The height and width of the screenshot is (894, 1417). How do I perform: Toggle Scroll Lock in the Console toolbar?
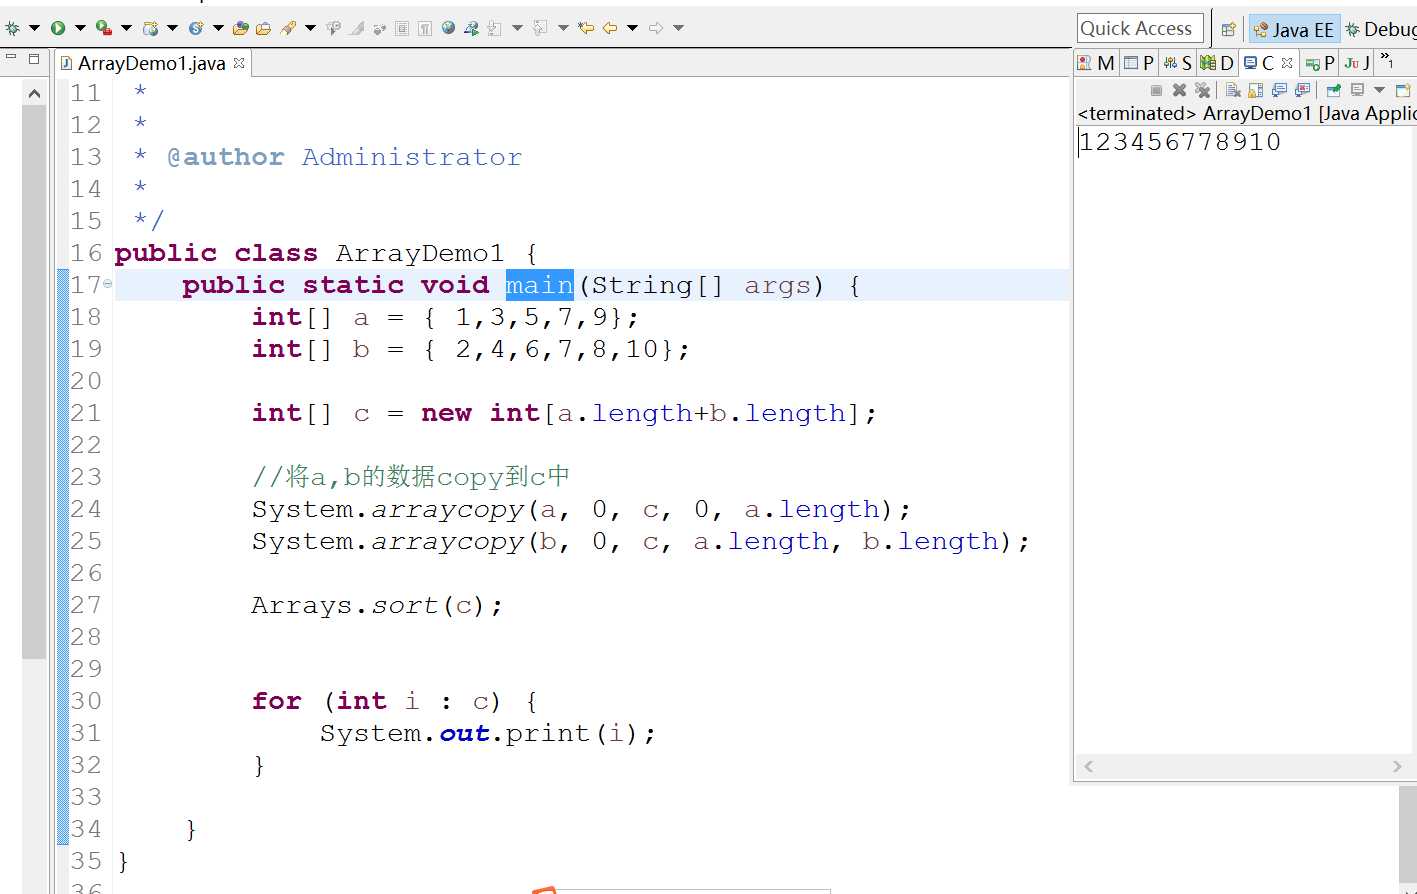[1255, 91]
